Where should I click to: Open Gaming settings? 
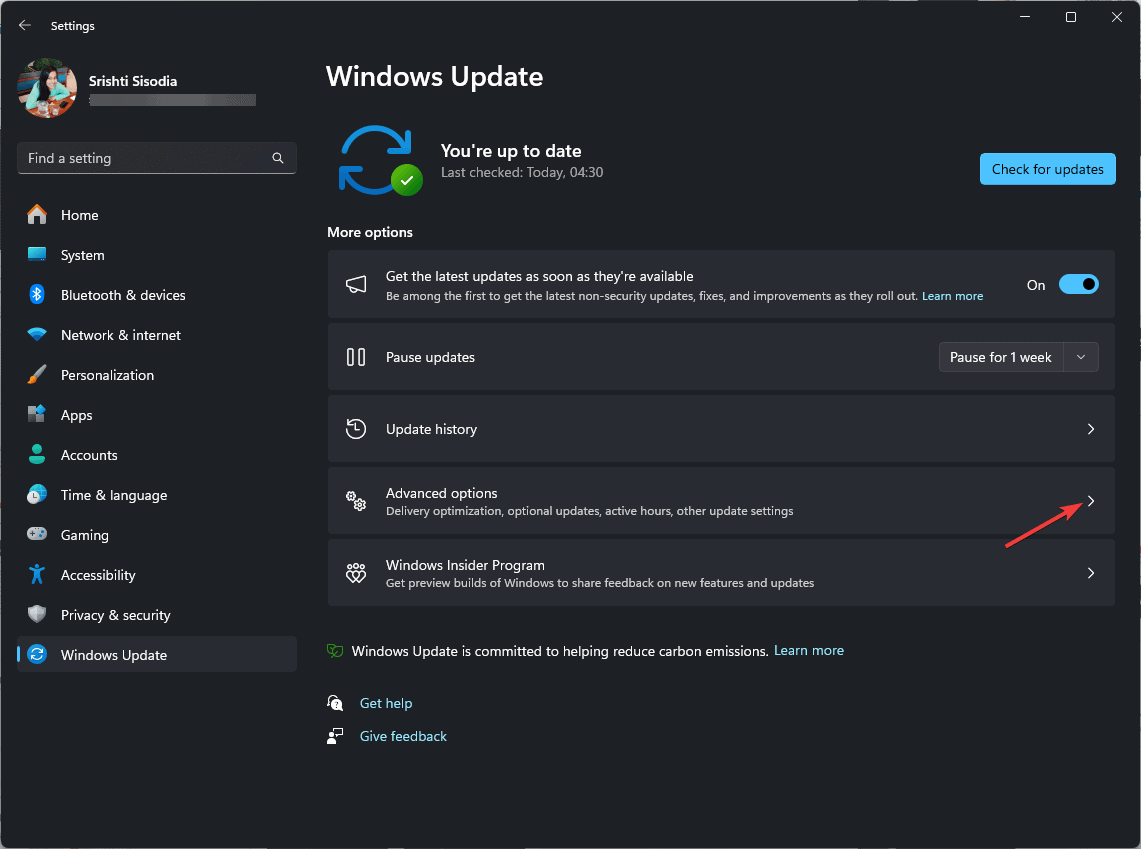click(x=156, y=535)
